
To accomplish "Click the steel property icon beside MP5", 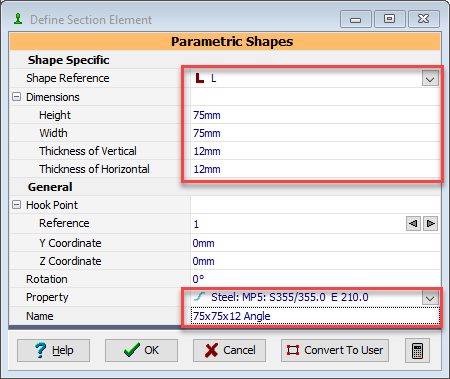I will click(x=199, y=297).
